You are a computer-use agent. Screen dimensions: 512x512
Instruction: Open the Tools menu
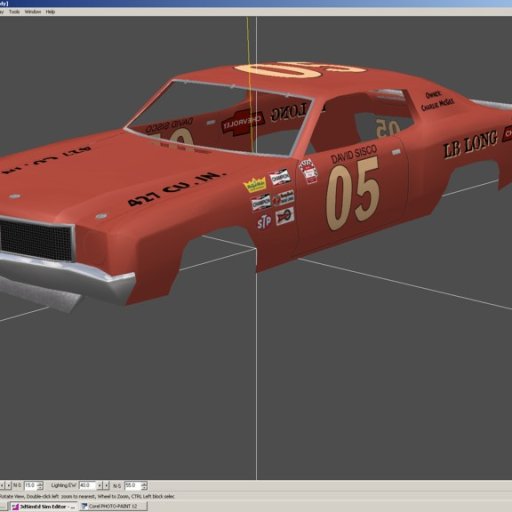pos(14,12)
